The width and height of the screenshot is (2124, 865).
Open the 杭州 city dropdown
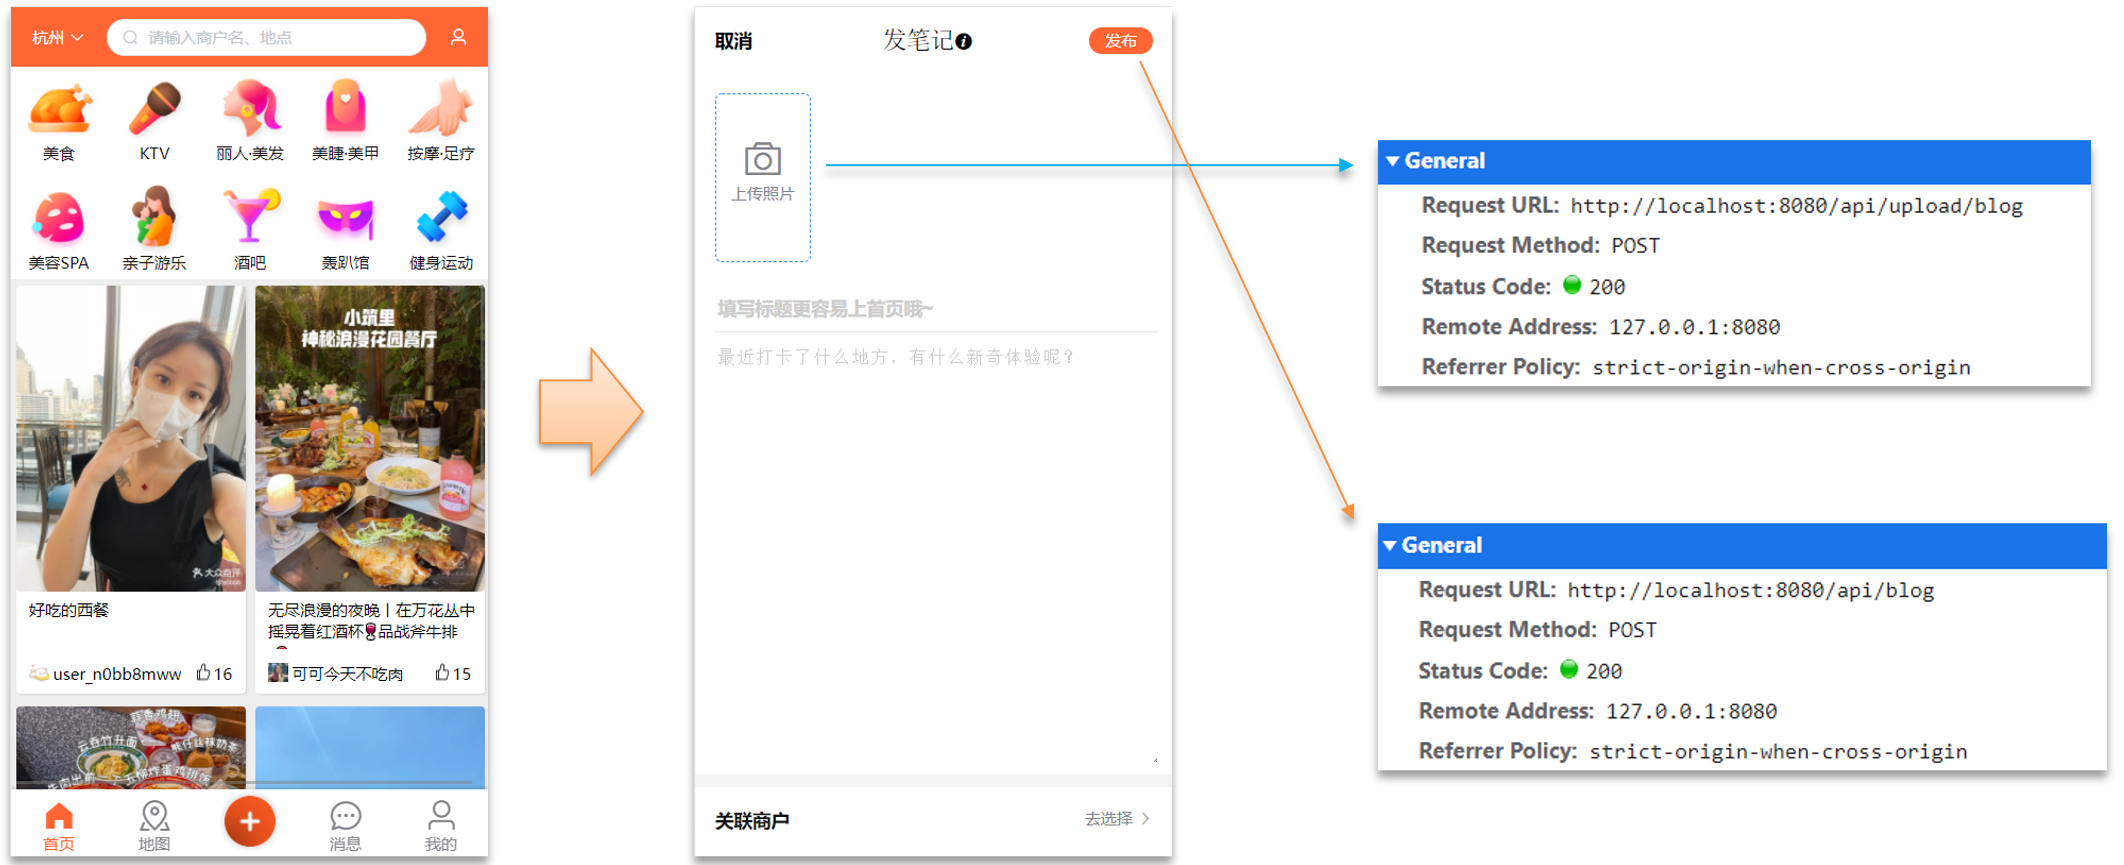(x=57, y=37)
